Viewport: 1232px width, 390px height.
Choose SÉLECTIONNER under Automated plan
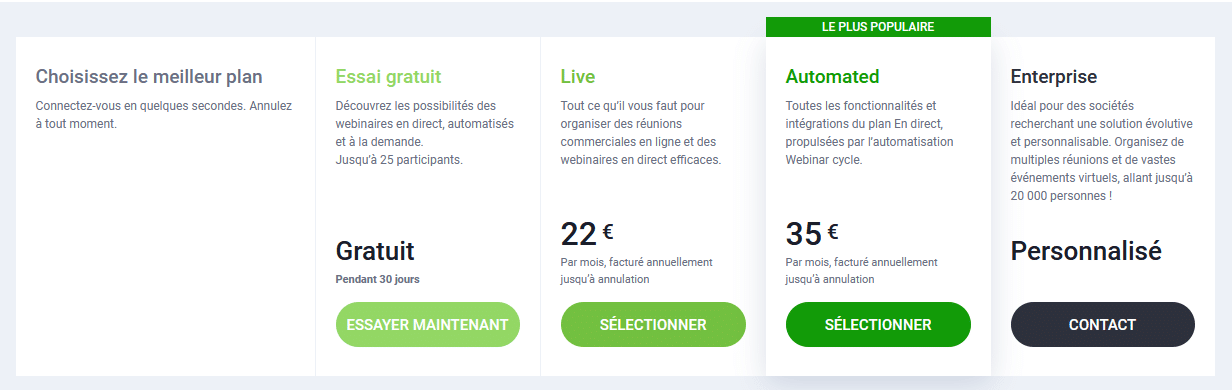coord(878,325)
